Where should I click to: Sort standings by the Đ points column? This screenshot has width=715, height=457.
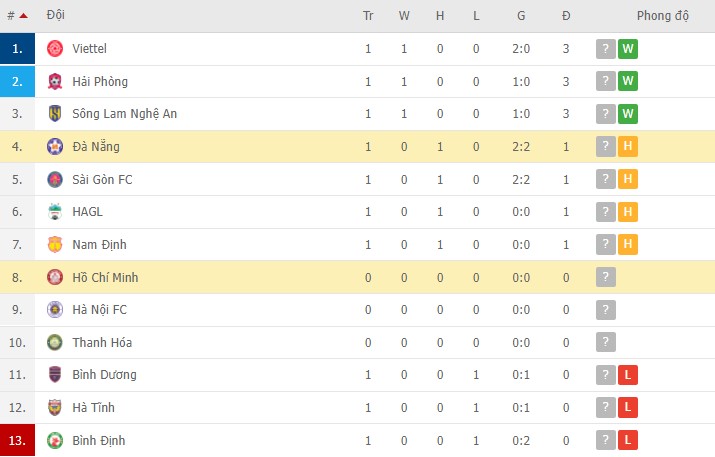pos(566,16)
